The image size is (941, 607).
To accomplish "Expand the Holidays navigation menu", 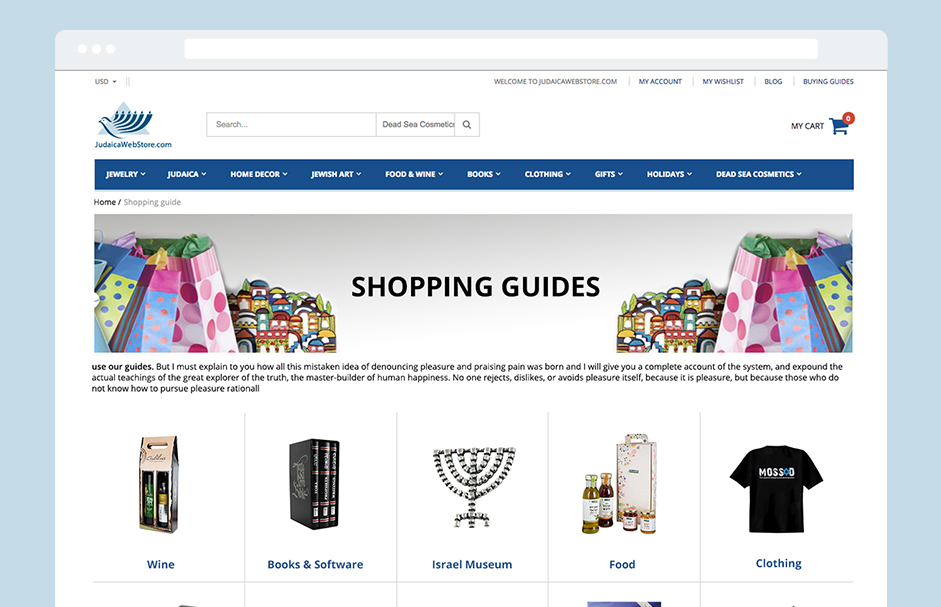I will (669, 174).
